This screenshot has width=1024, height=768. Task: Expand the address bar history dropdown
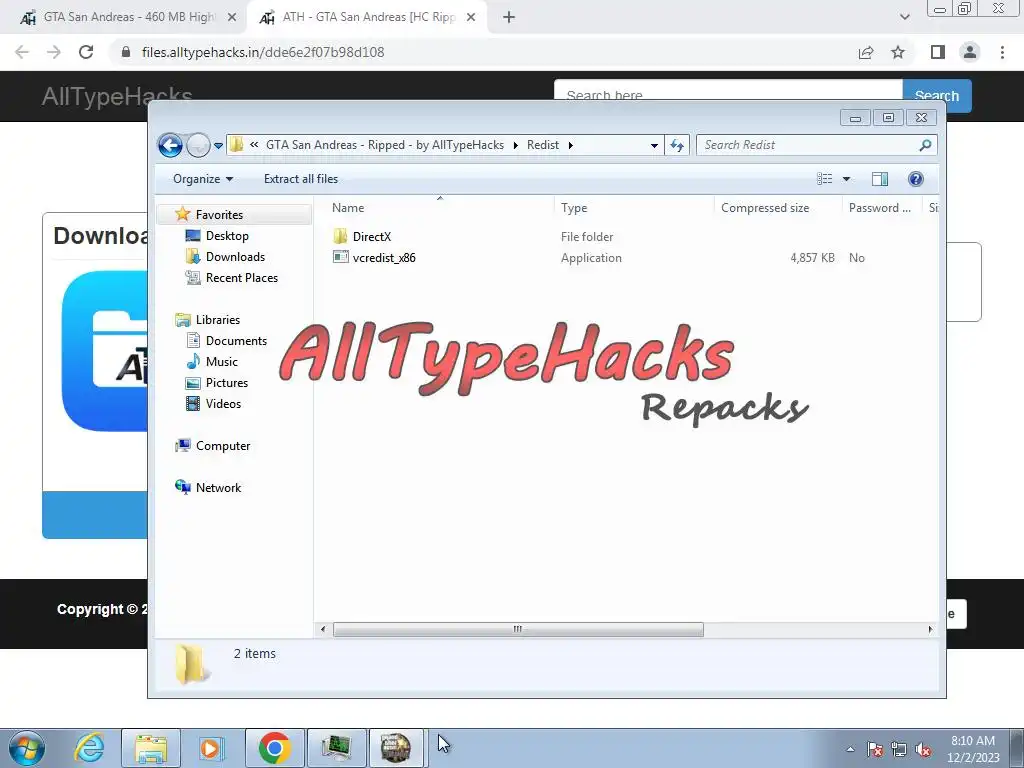[x=654, y=146]
